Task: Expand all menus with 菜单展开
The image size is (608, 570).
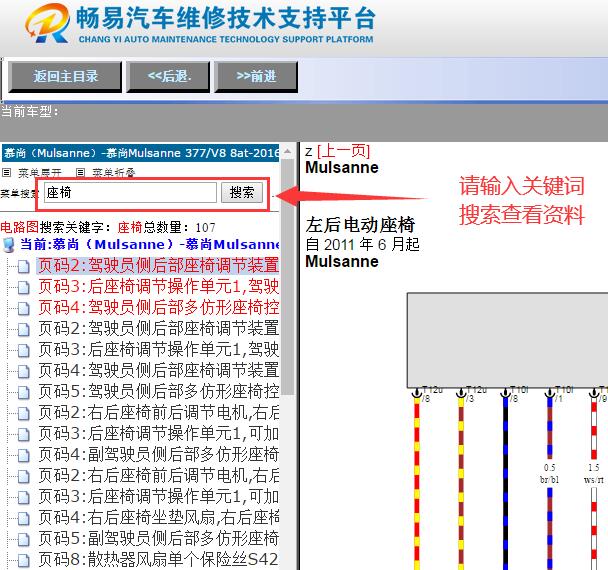Action: 39,173
